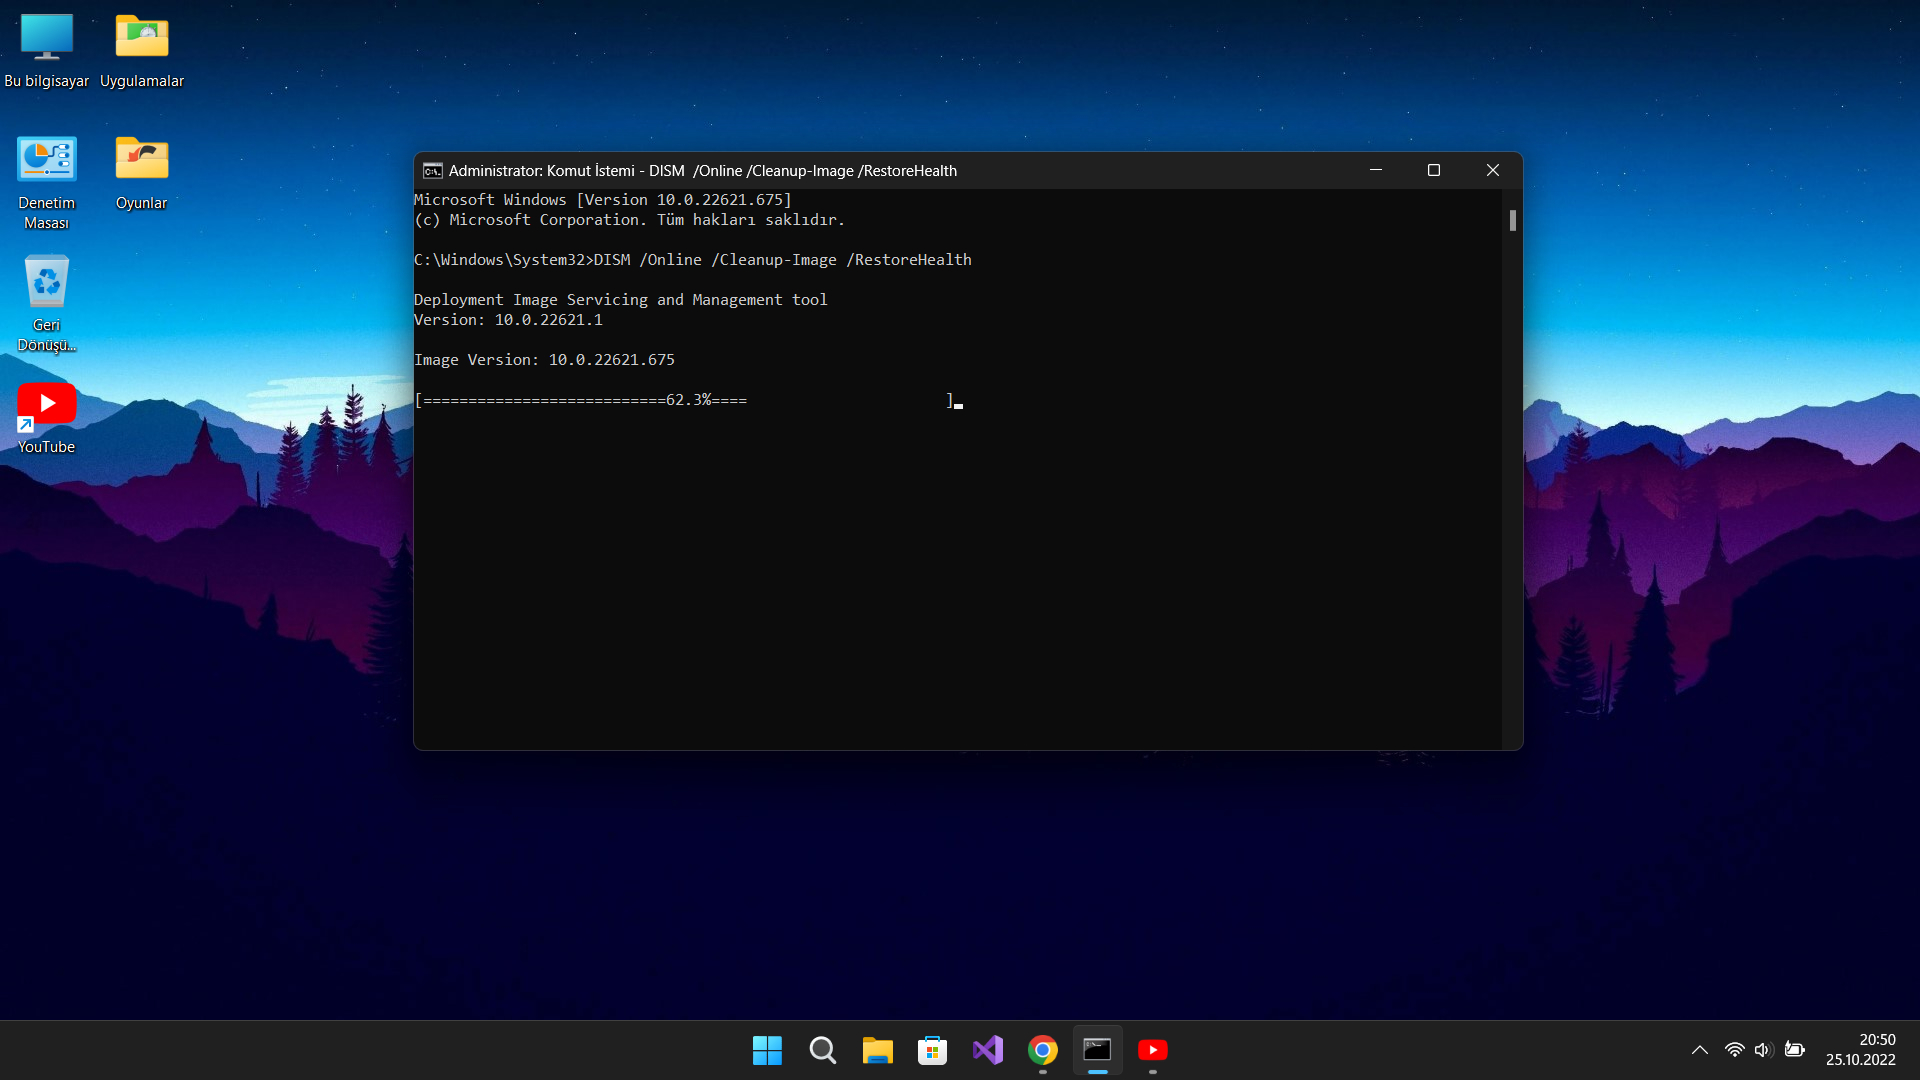Image resolution: width=1920 pixels, height=1080 pixels.
Task: Open clock and date 25.10.2022 panel
Action: point(1860,1050)
